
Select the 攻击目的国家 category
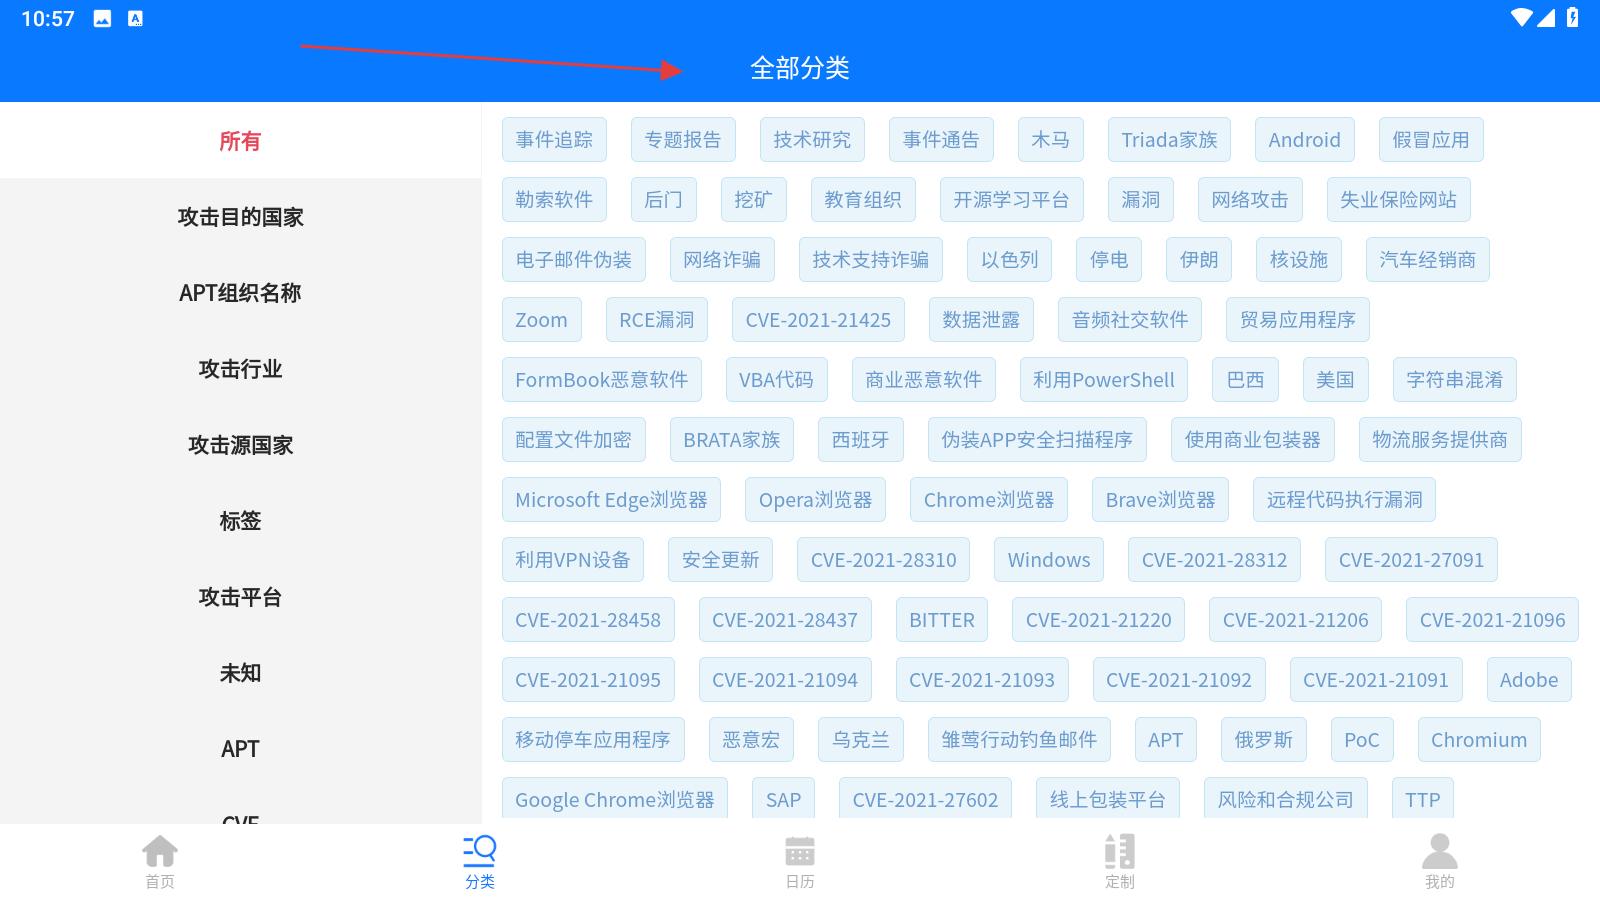click(240, 217)
